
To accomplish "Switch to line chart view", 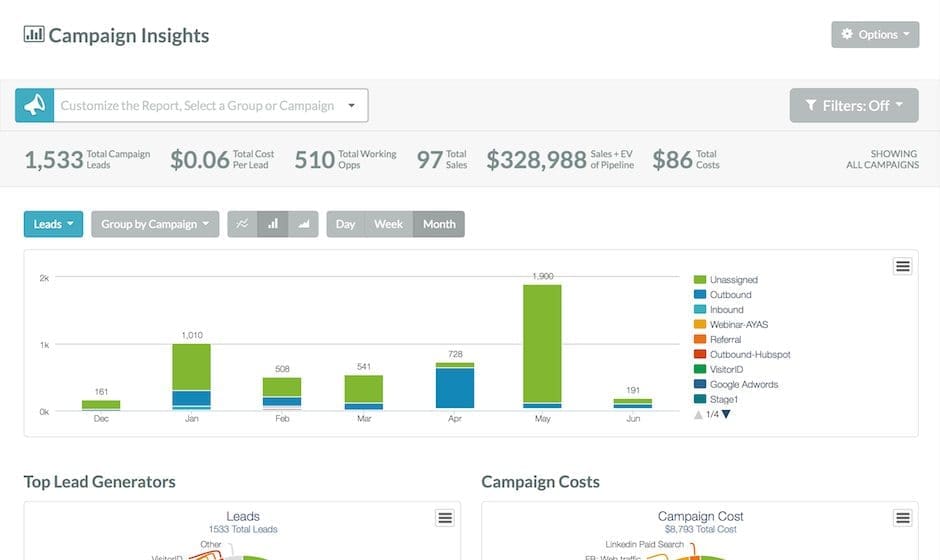I will [242, 224].
